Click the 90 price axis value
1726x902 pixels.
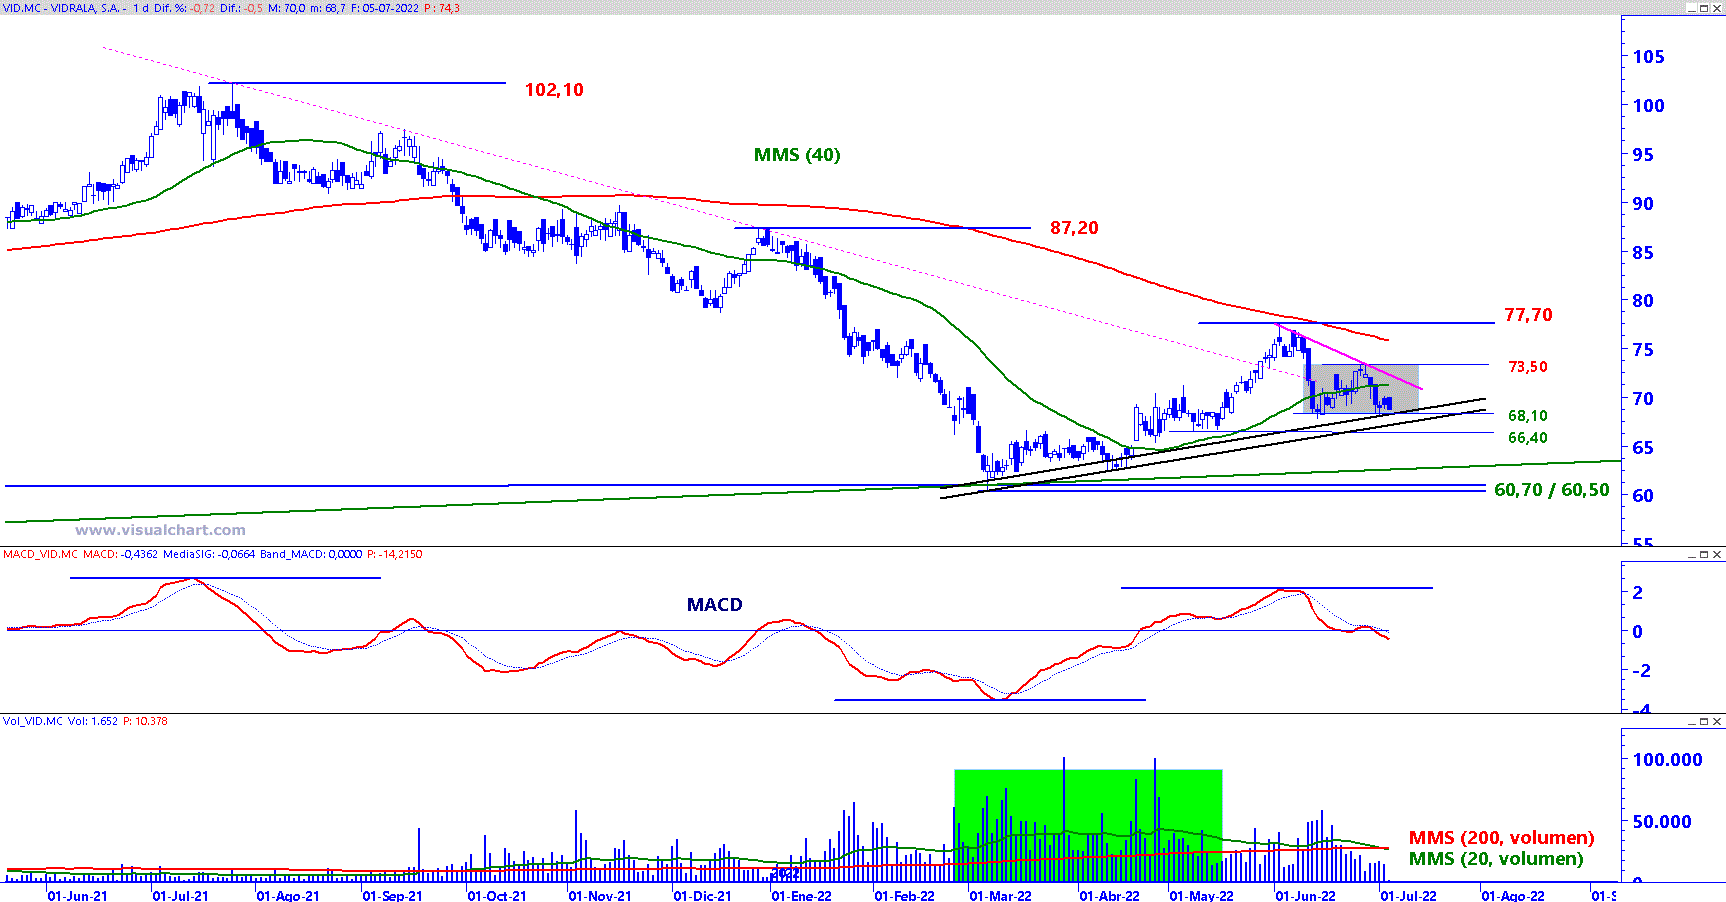[1643, 204]
